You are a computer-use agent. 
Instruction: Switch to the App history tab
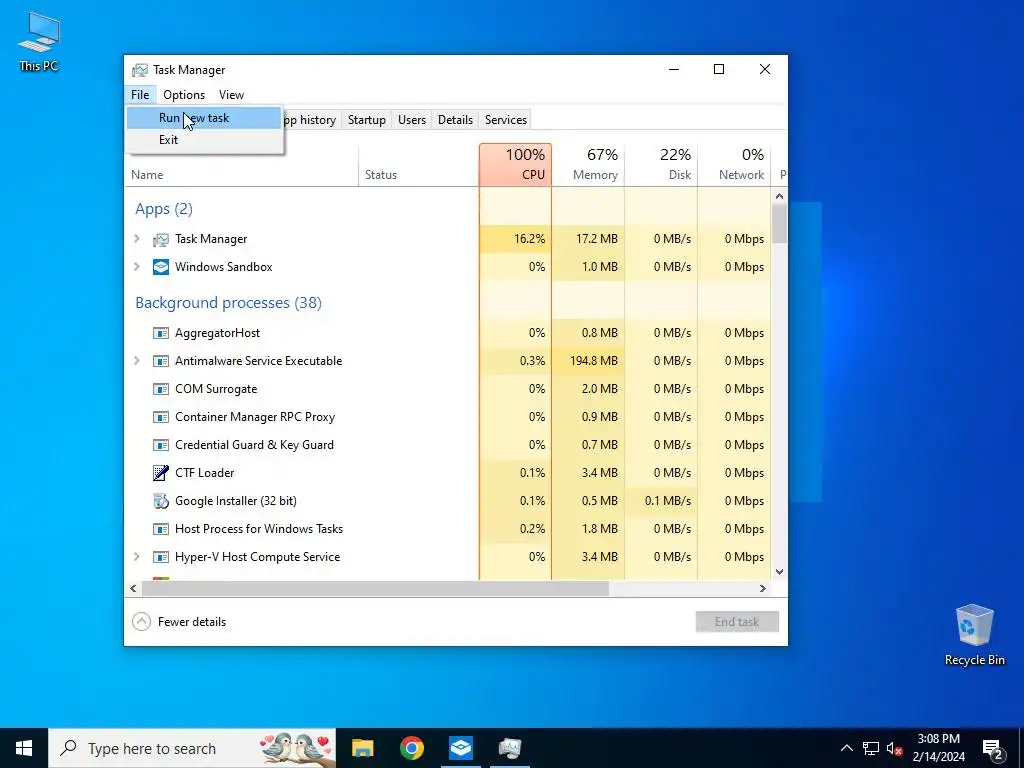tap(310, 120)
